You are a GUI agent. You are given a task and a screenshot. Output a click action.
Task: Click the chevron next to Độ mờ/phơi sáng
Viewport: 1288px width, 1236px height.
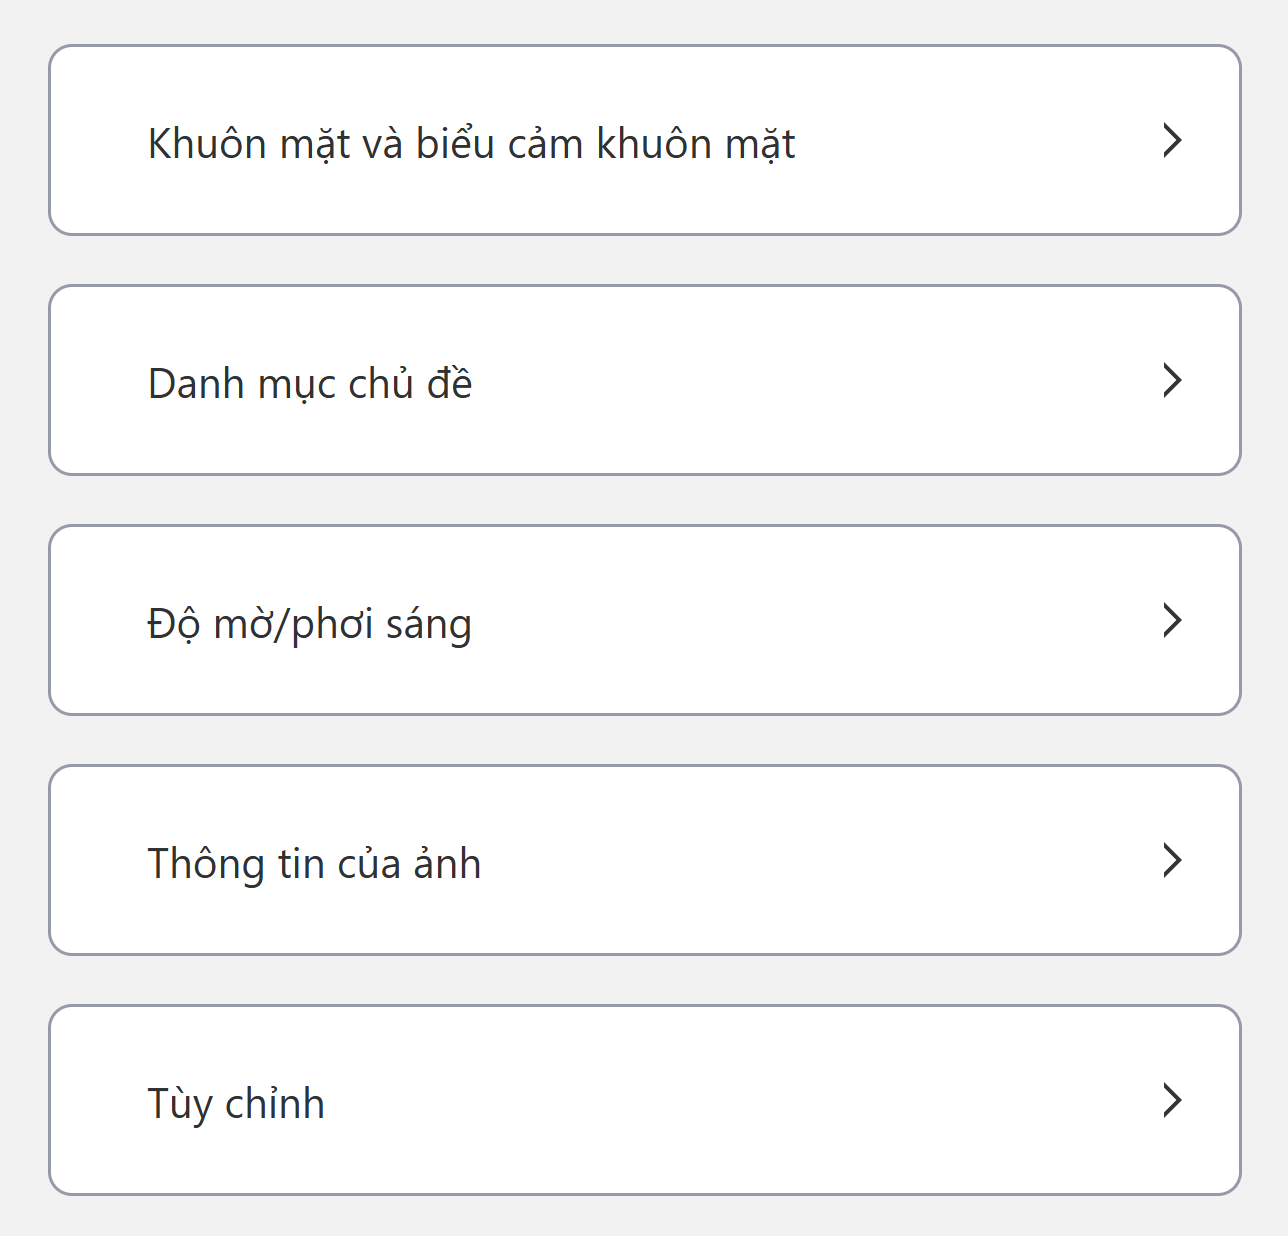coord(1172,620)
